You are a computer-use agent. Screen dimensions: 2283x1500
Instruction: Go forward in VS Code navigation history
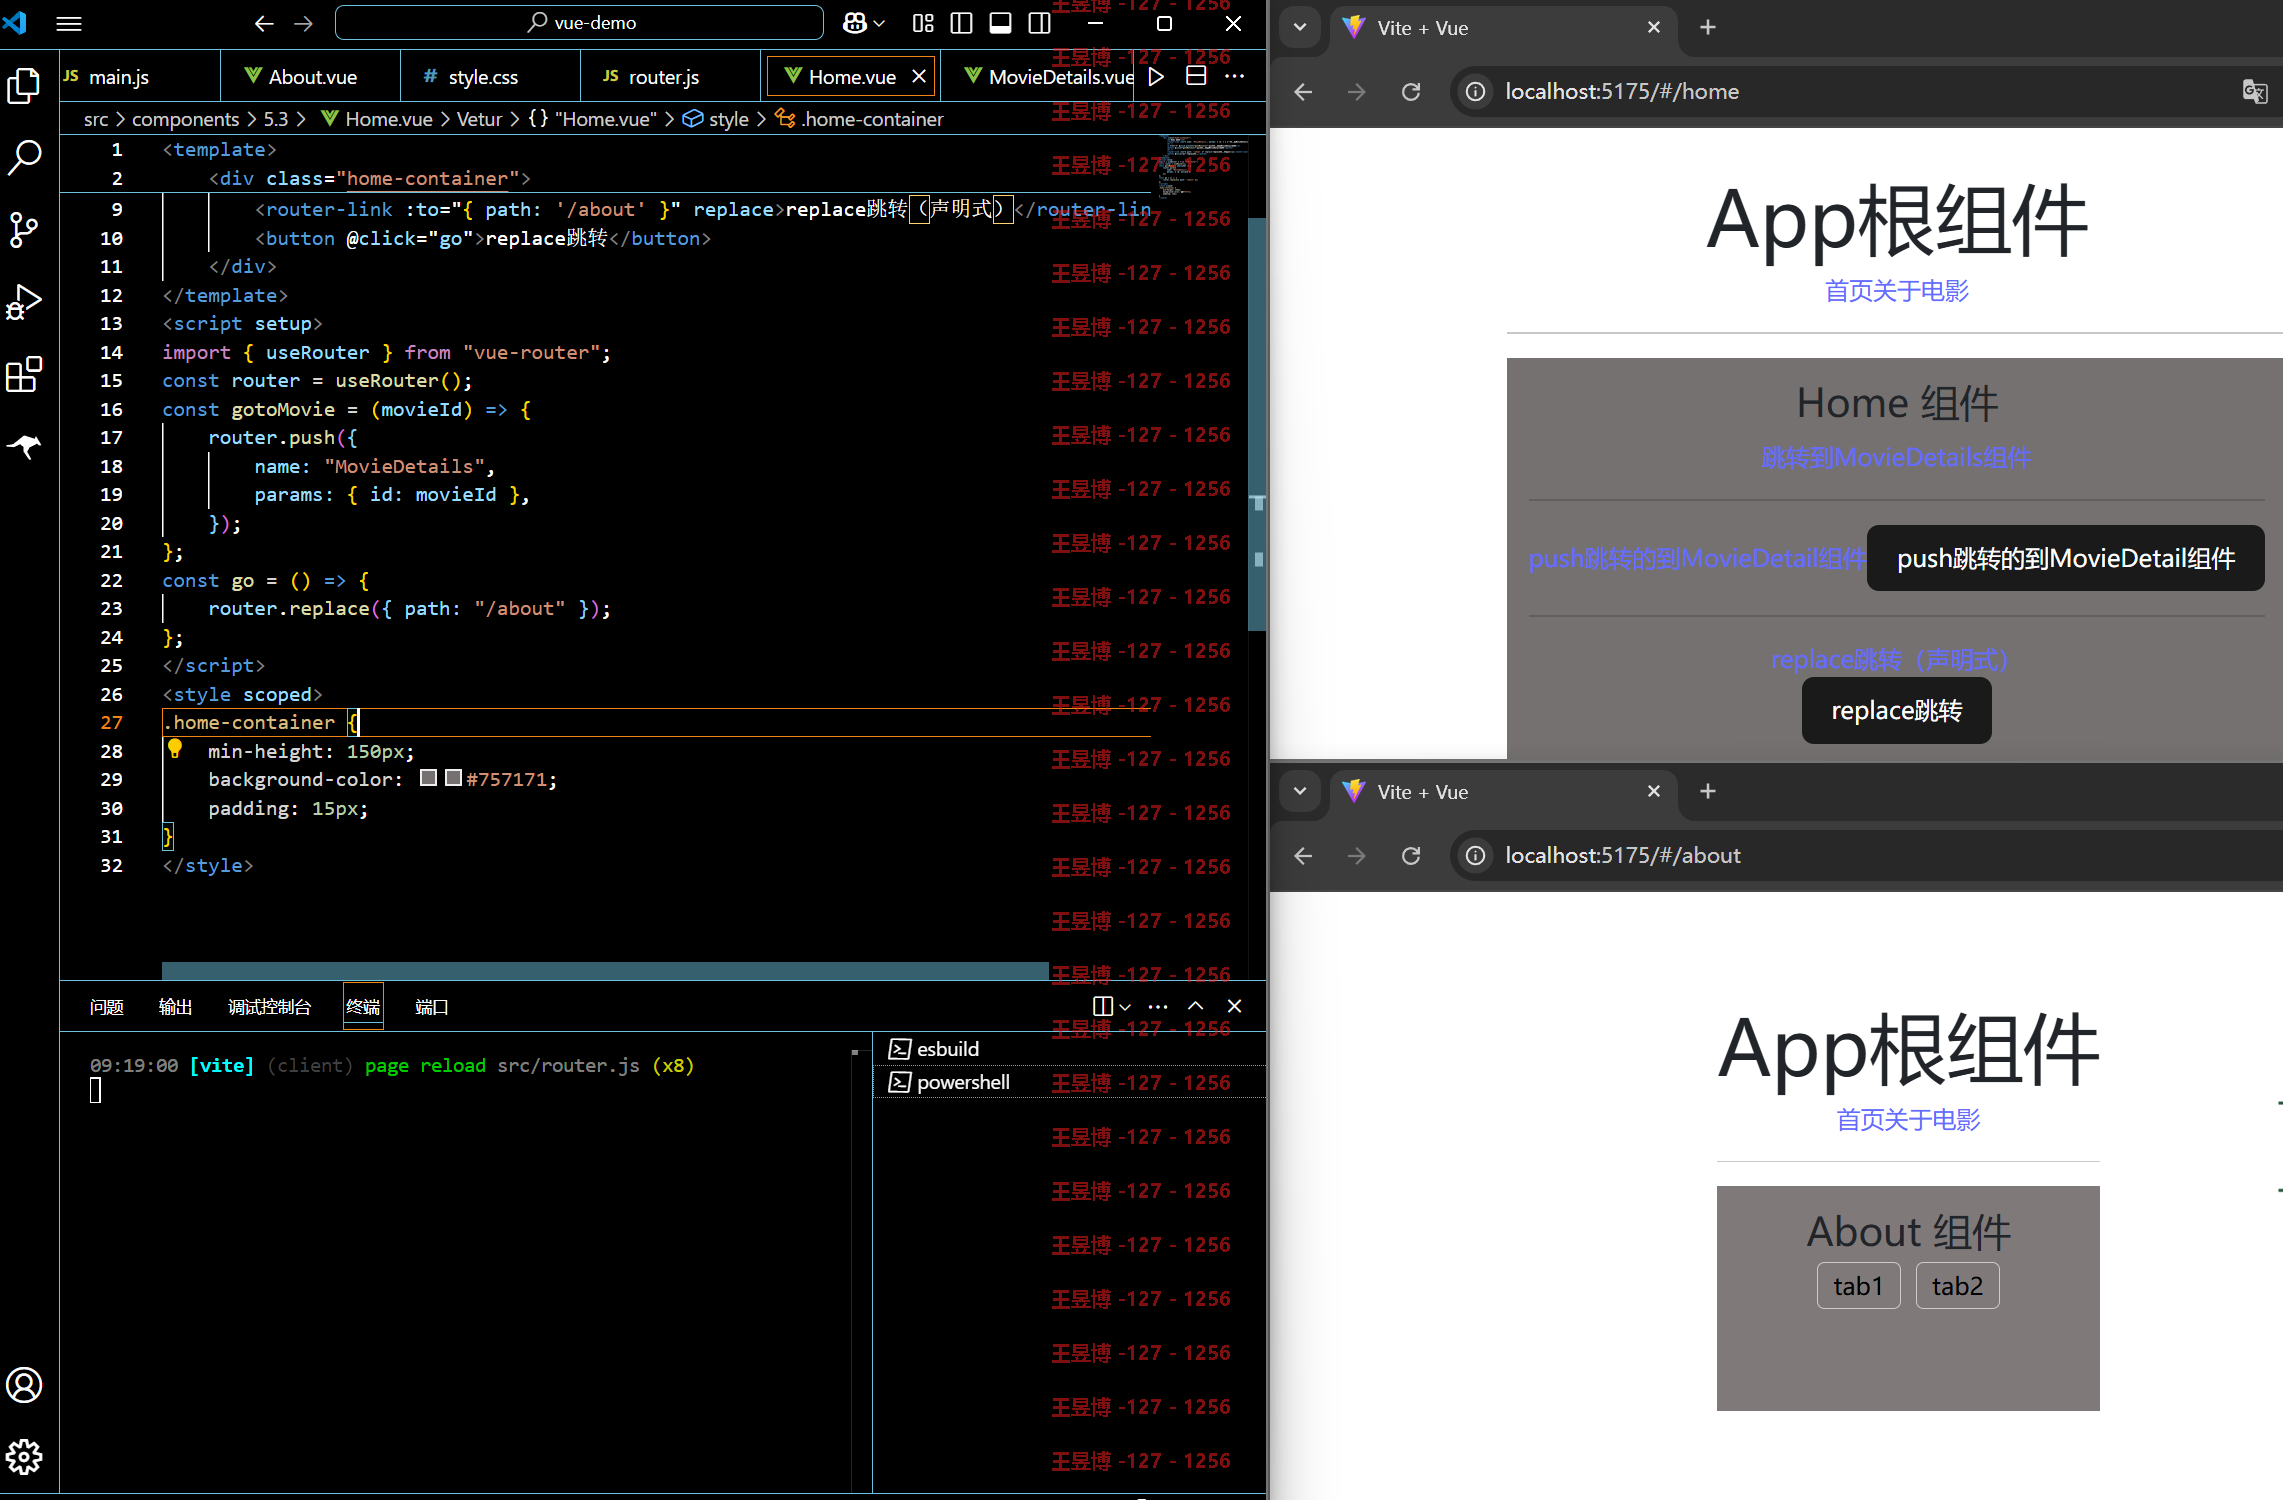304,23
